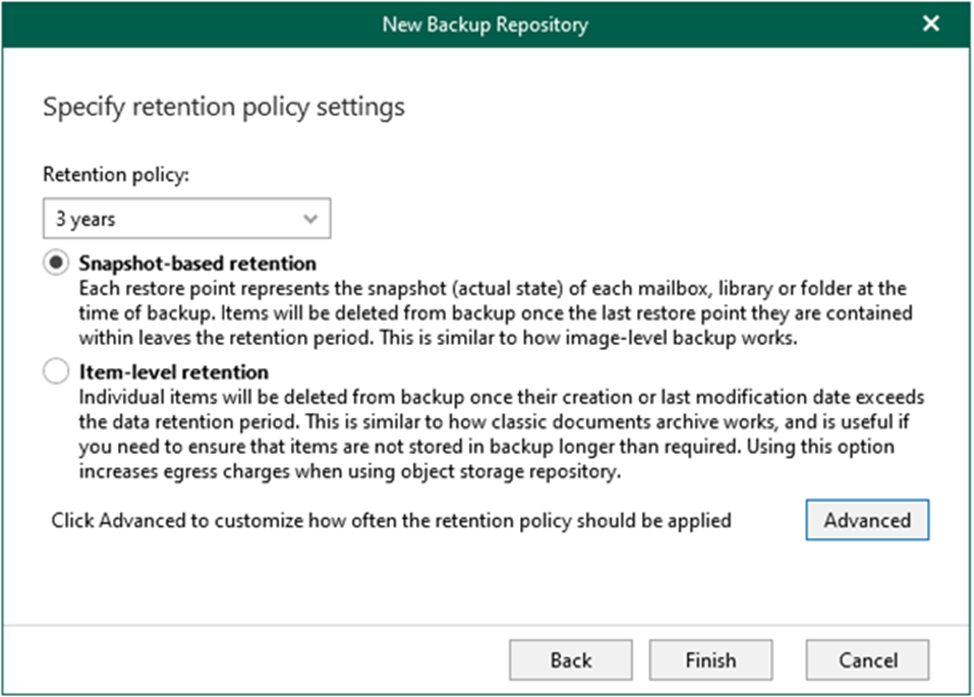Click the item-level deletion description paragraph
This screenshot has width=974, height=697.
pyautogui.click(x=502, y=434)
